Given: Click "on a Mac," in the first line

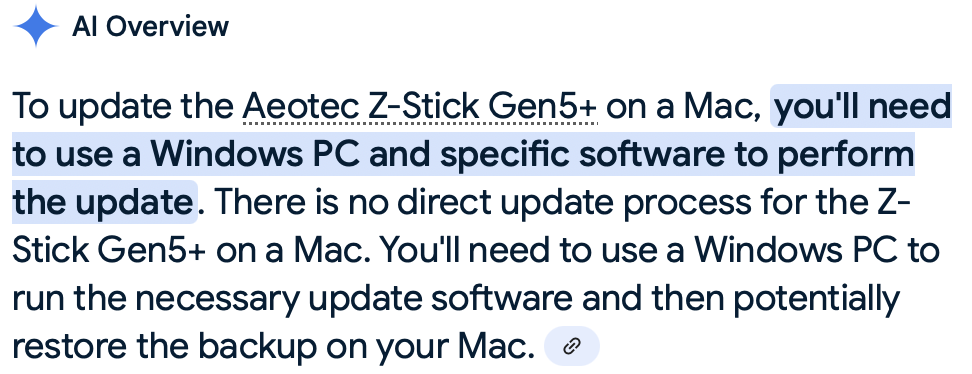Looking at the screenshot, I should pos(684,107).
